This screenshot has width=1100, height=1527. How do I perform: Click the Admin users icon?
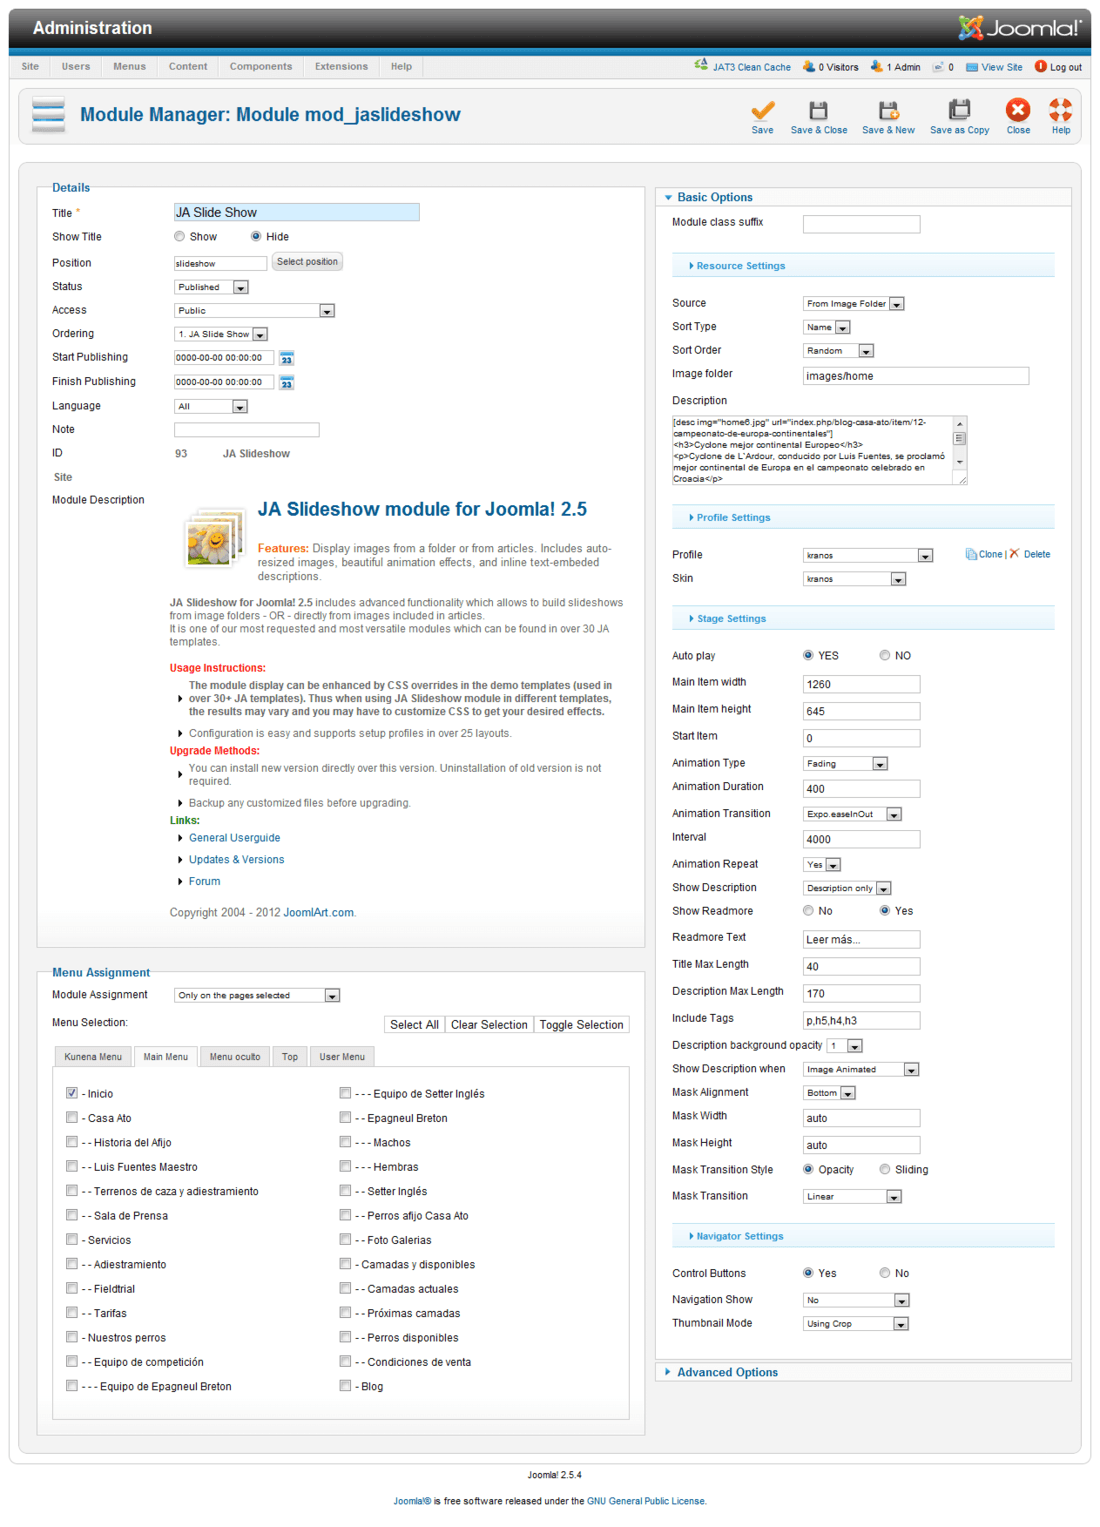876,66
